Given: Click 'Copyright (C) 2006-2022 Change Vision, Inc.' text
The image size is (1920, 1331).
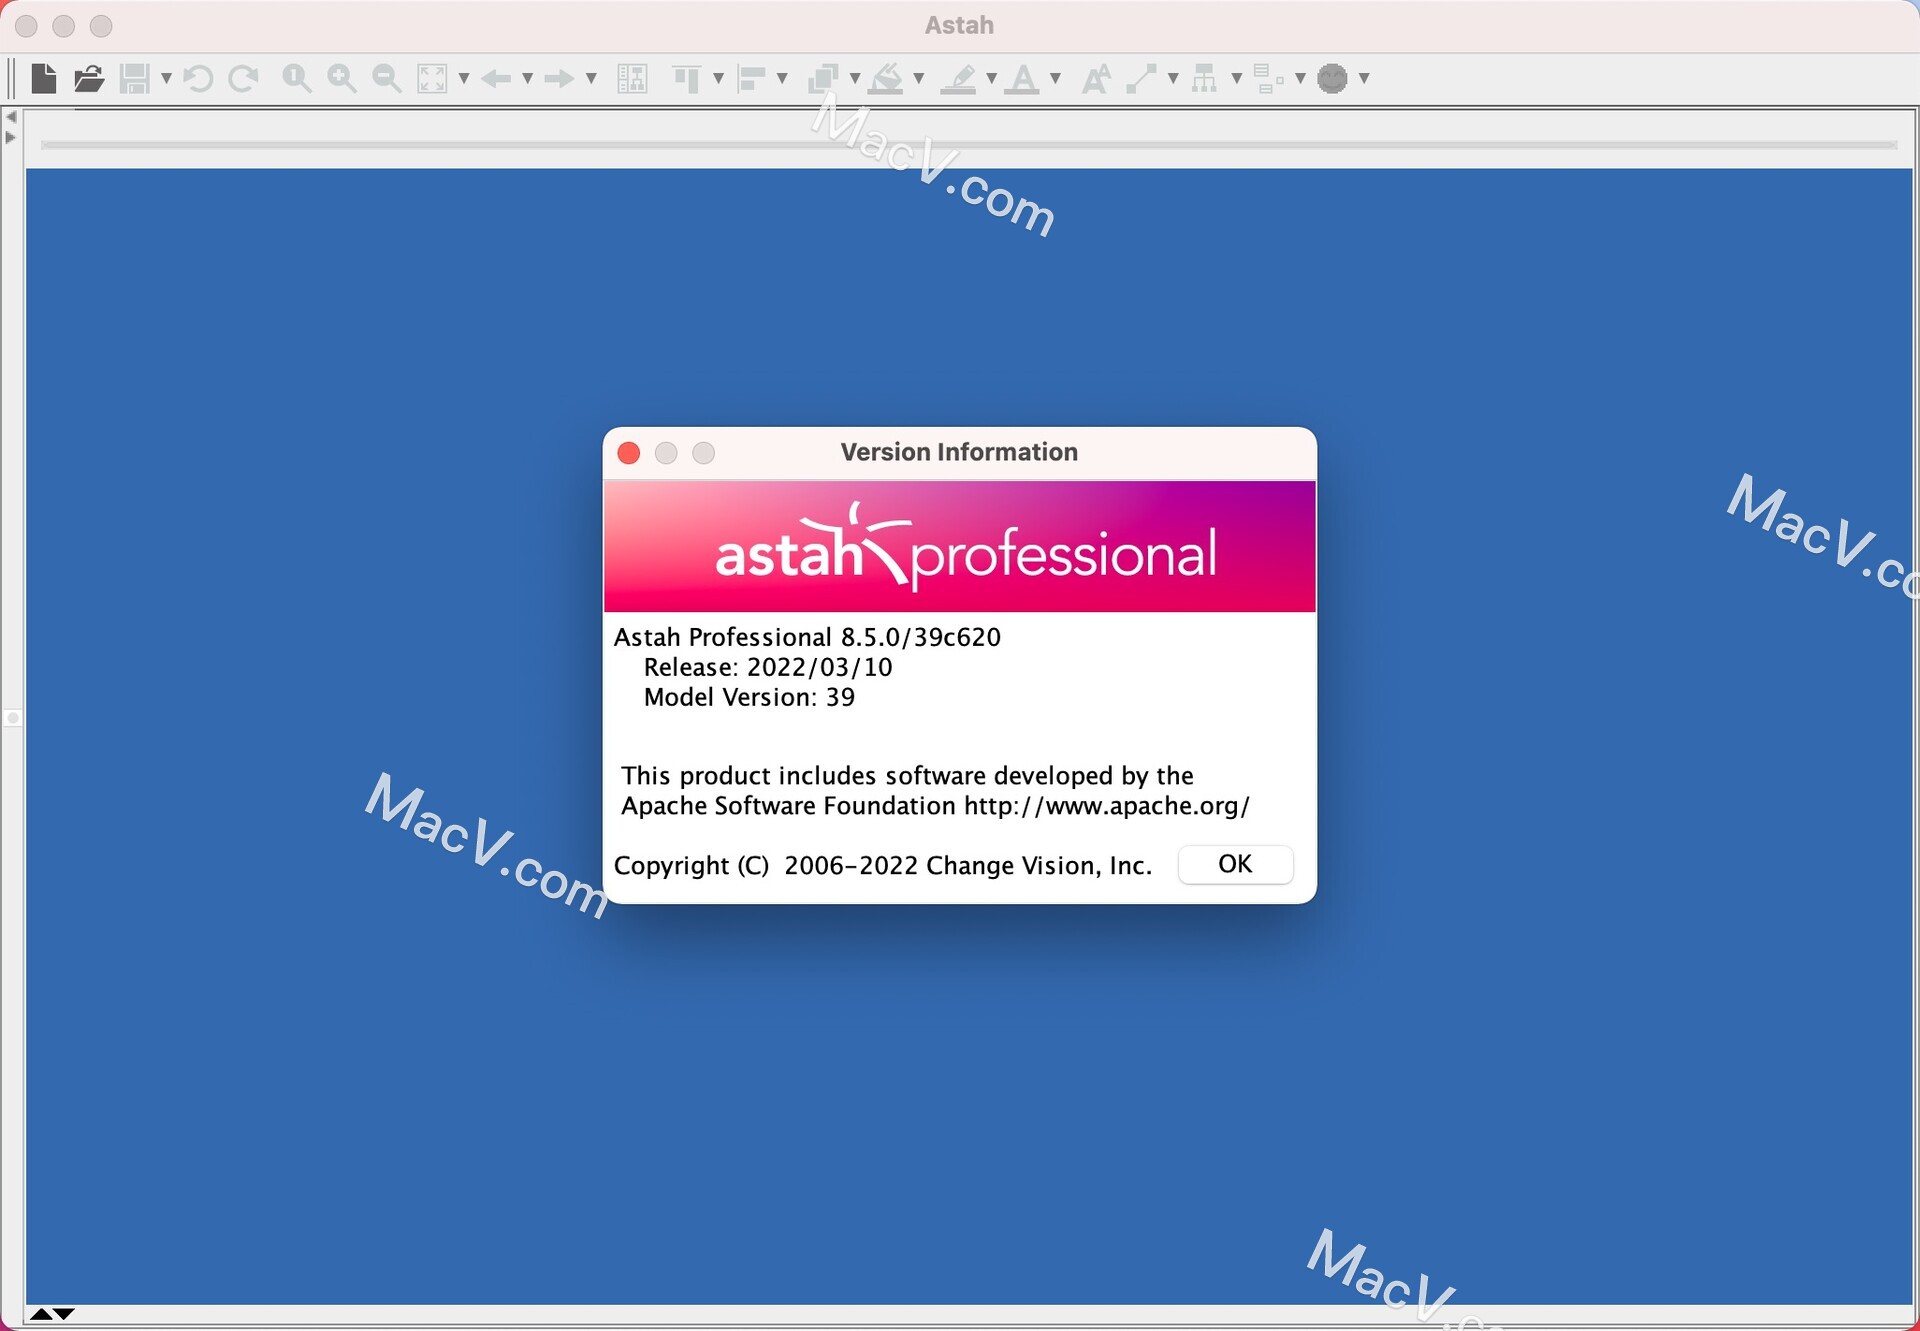Looking at the screenshot, I should (883, 865).
